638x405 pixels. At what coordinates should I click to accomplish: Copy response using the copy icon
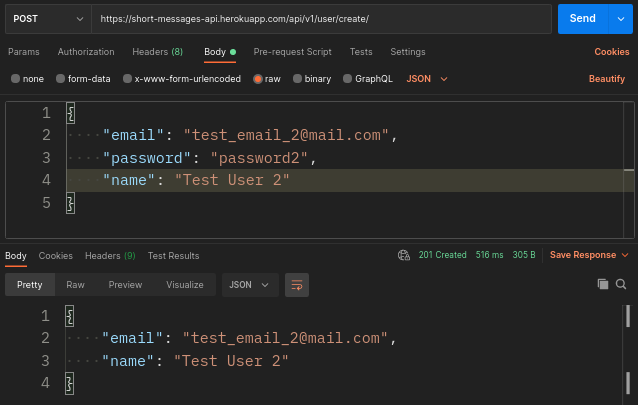[x=603, y=284]
